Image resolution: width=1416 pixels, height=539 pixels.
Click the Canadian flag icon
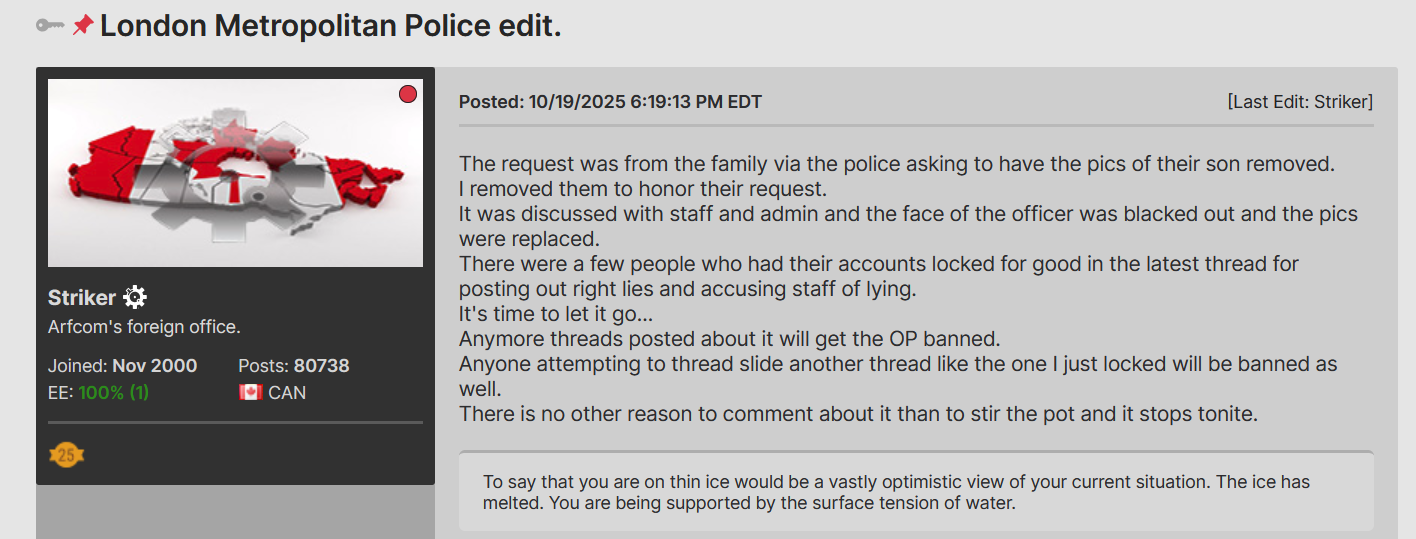(x=250, y=393)
